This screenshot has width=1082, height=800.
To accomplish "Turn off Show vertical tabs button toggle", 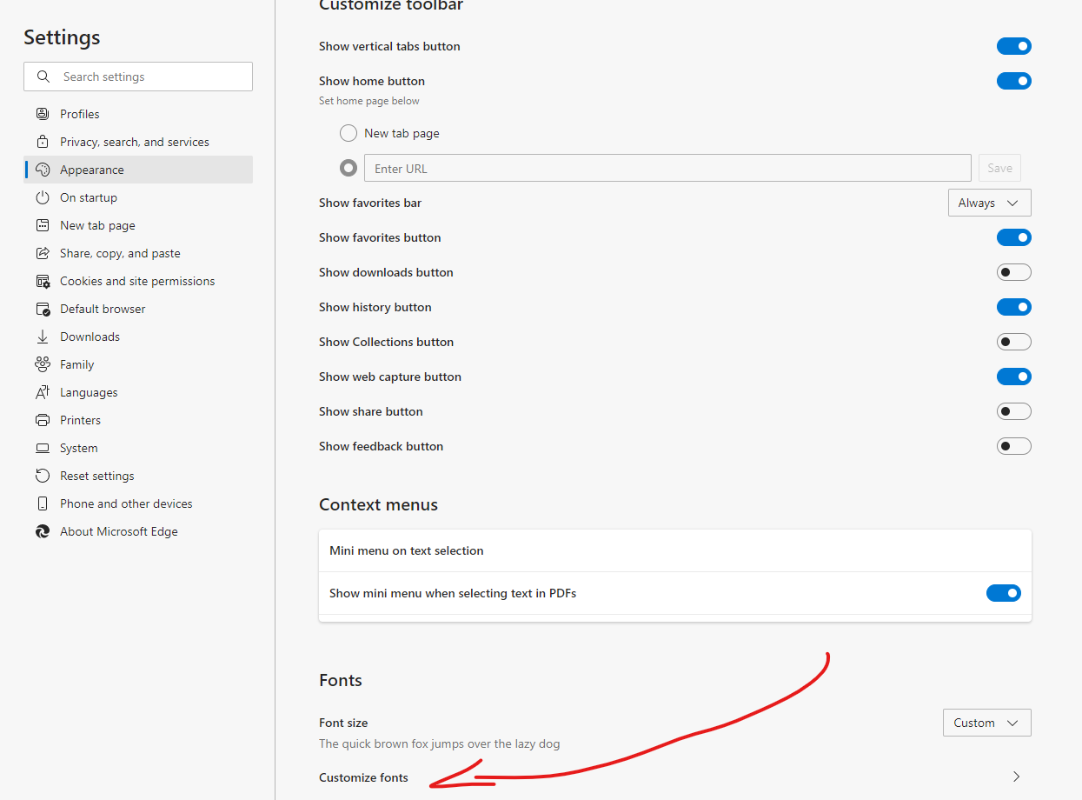I will click(1013, 46).
